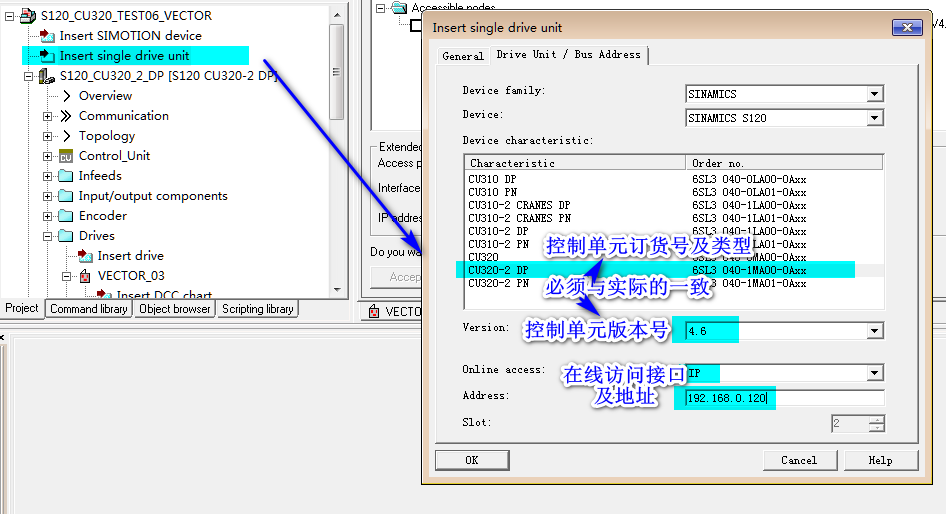
Task: Click the Insert single drive unit icon
Action: pos(47,56)
